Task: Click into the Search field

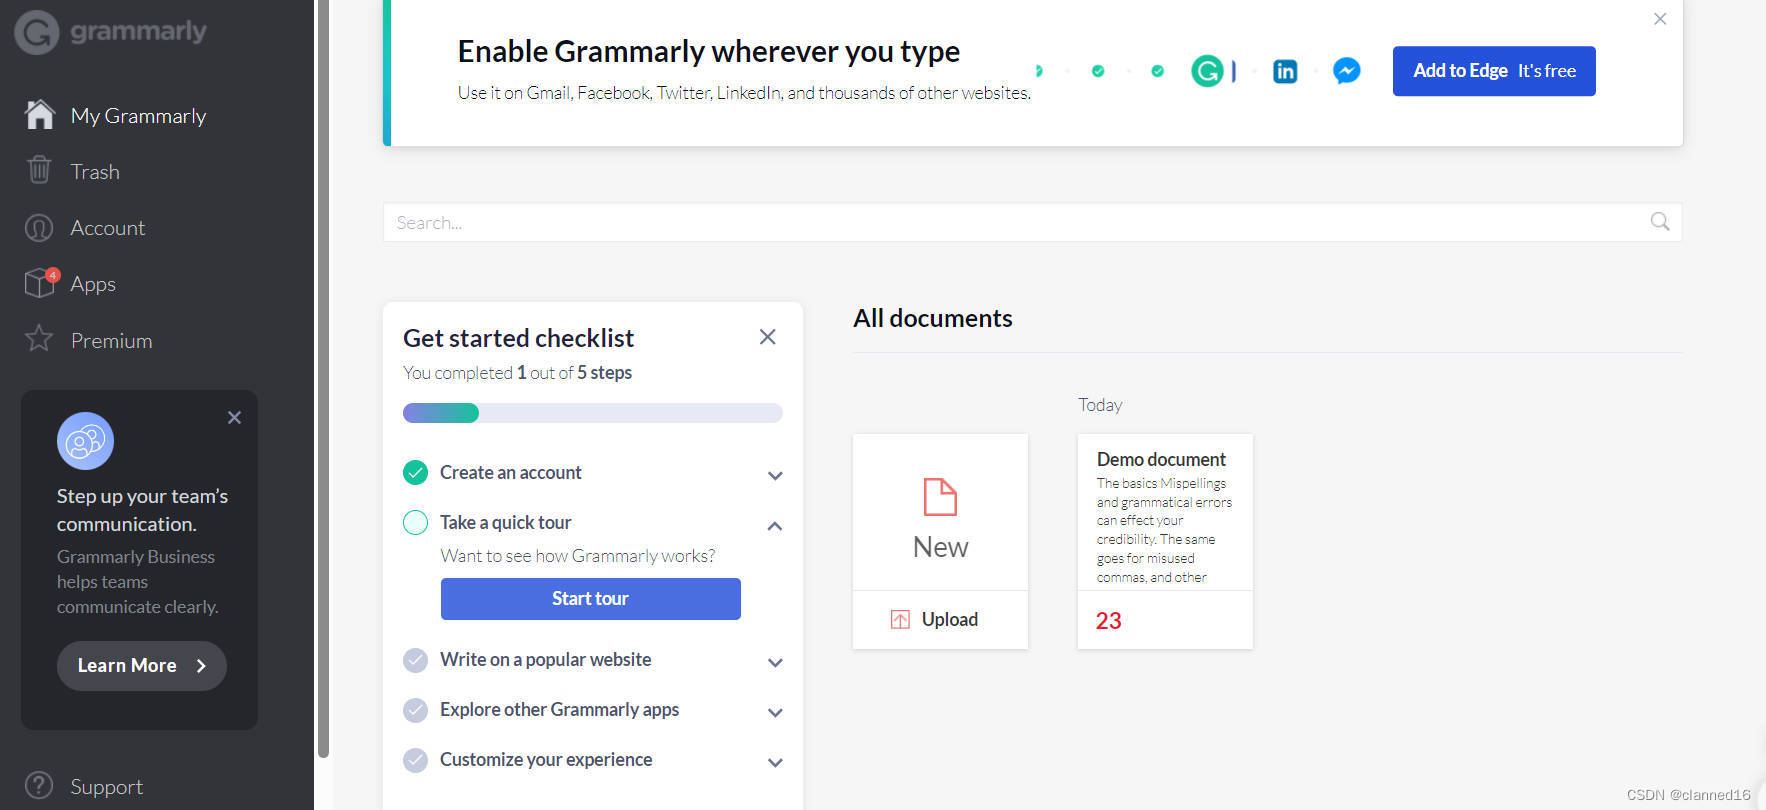Action: click(x=1032, y=222)
